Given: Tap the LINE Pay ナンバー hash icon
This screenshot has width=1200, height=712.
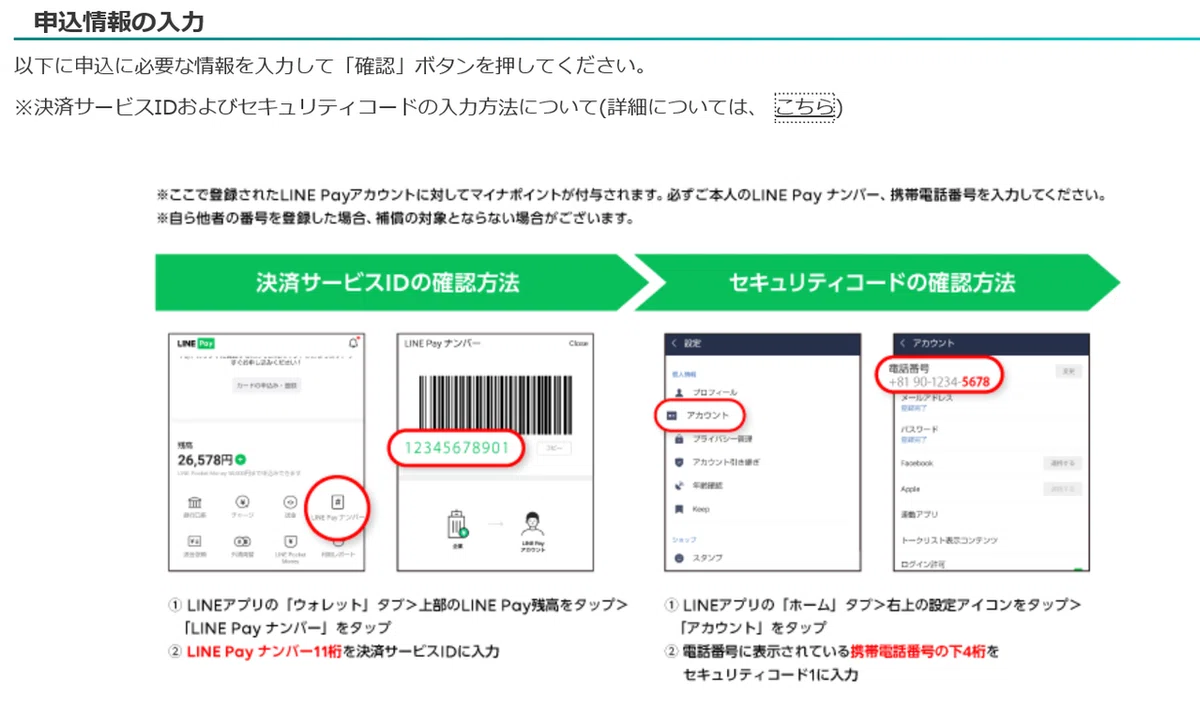Looking at the screenshot, I should (x=338, y=500).
